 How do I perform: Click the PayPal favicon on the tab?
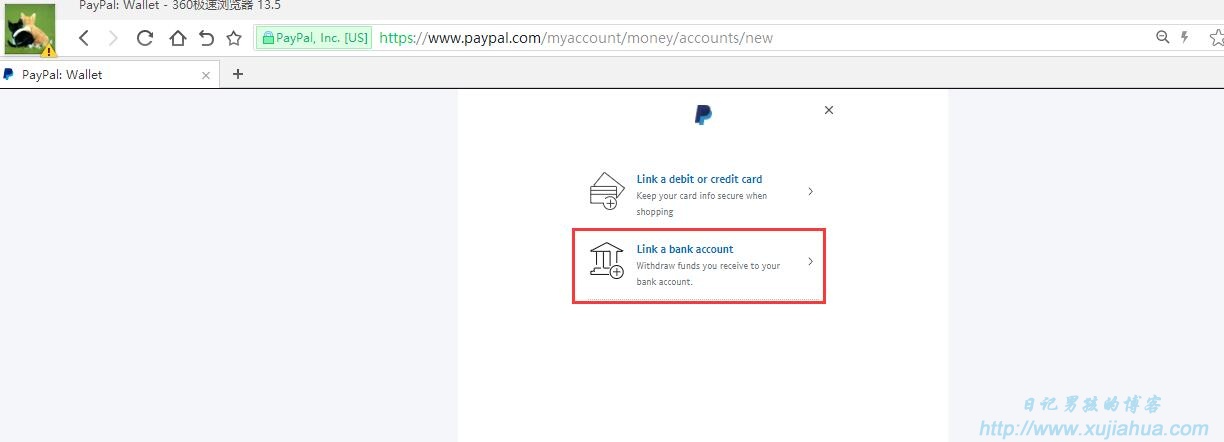(x=9, y=74)
